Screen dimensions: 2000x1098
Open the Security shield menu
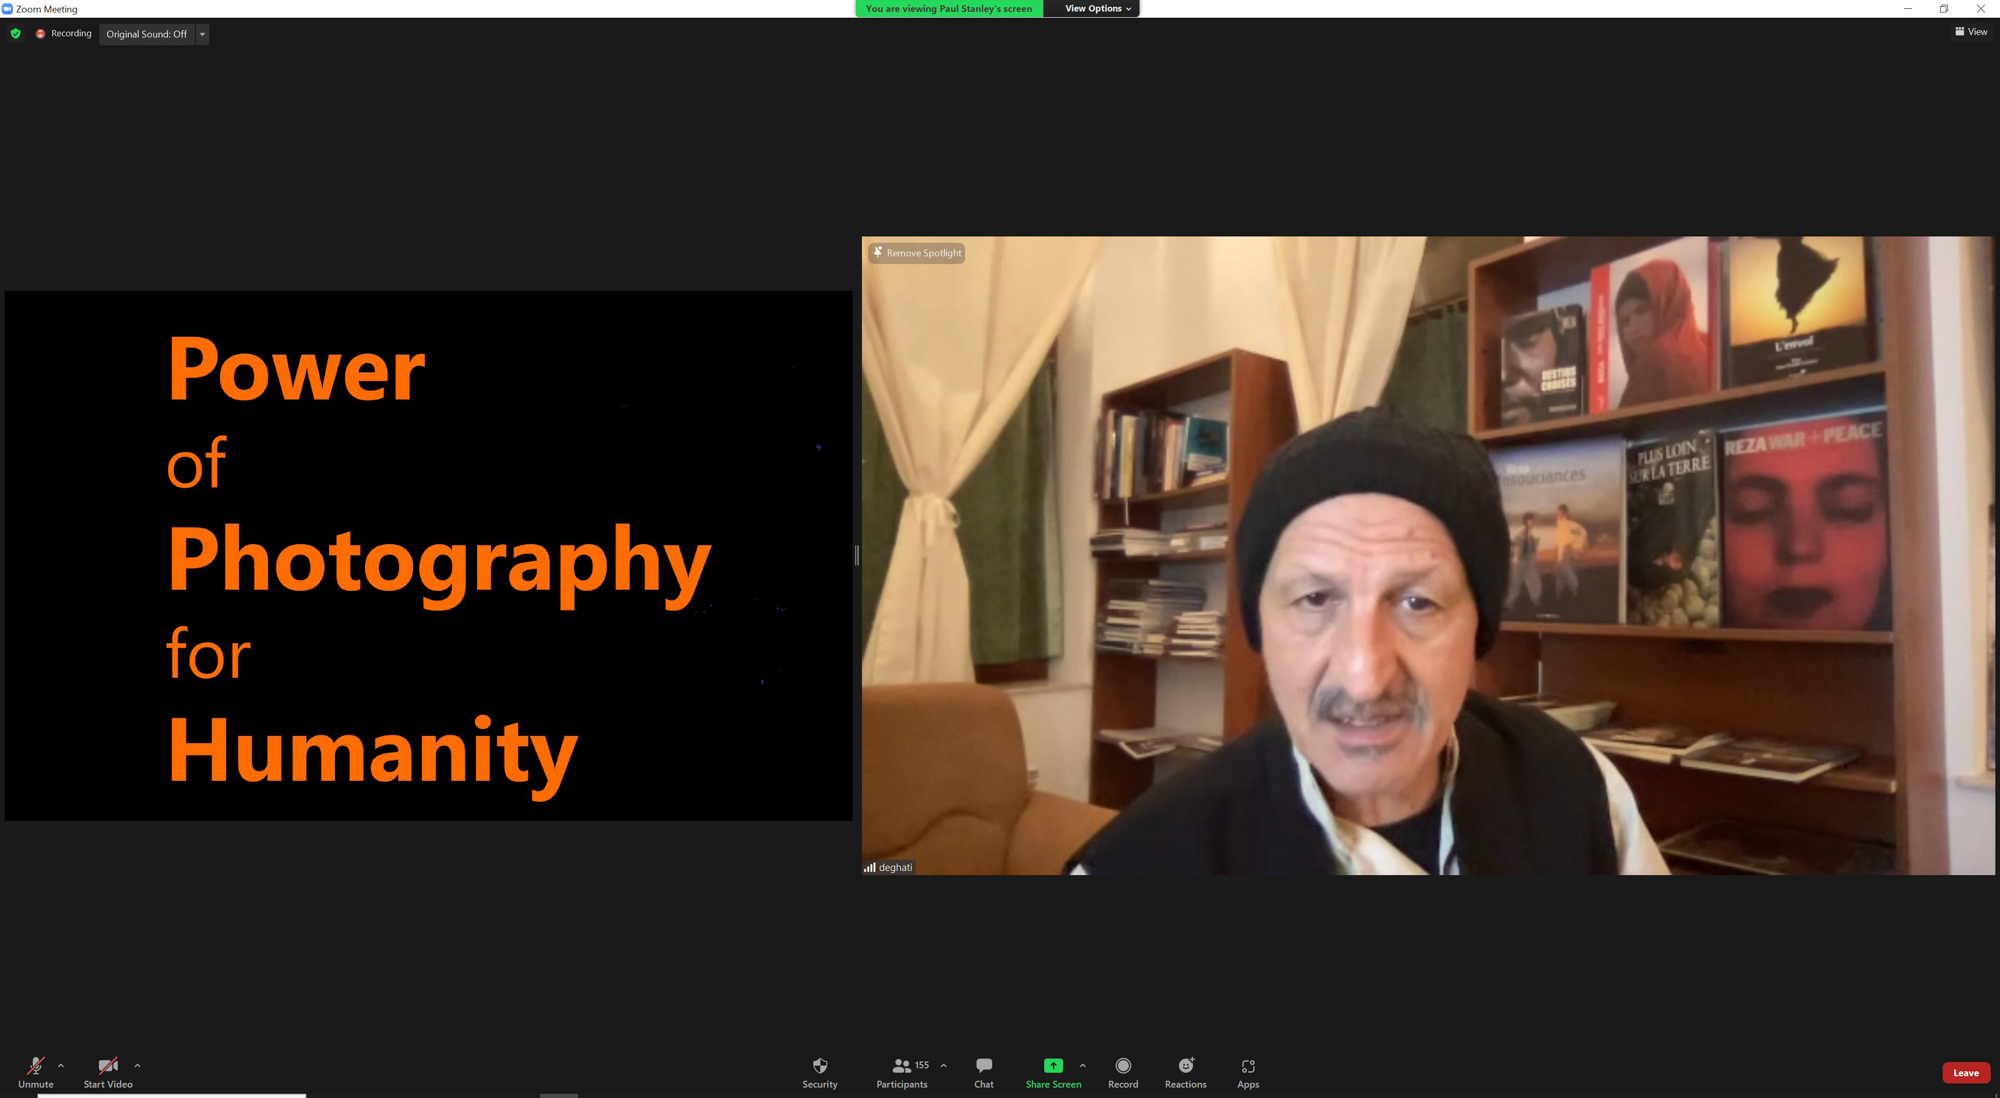point(820,1073)
